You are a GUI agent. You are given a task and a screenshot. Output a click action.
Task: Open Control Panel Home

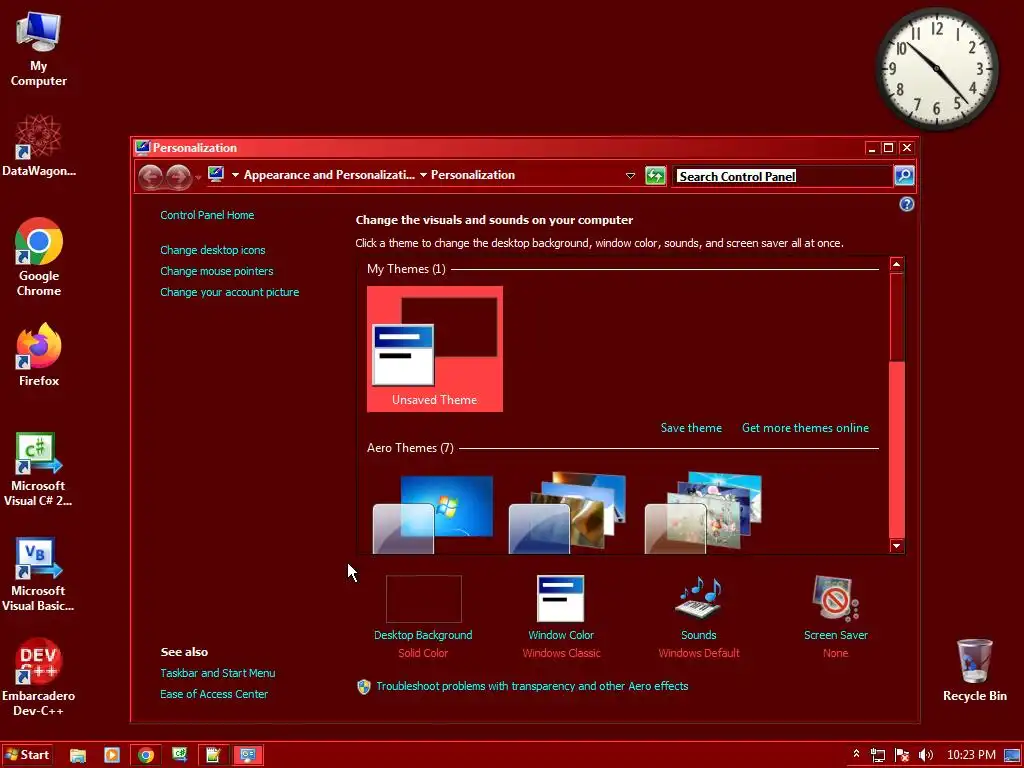point(207,215)
